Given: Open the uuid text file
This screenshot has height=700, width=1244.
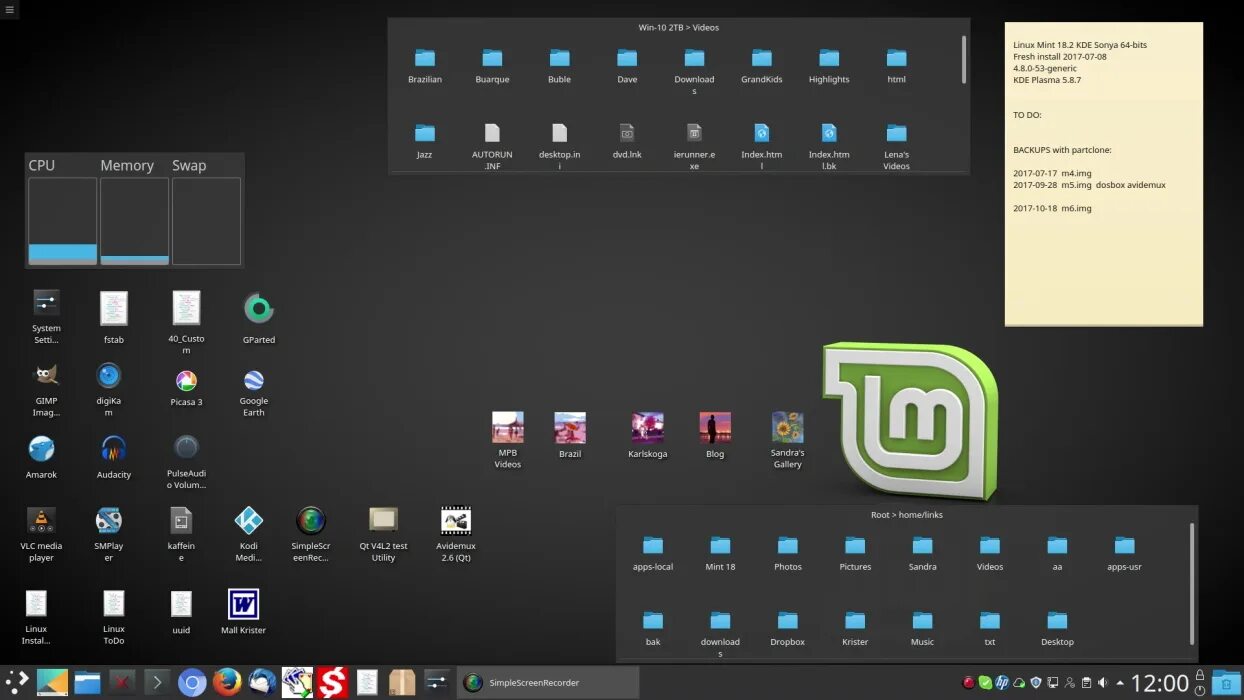Looking at the screenshot, I should (181, 612).
